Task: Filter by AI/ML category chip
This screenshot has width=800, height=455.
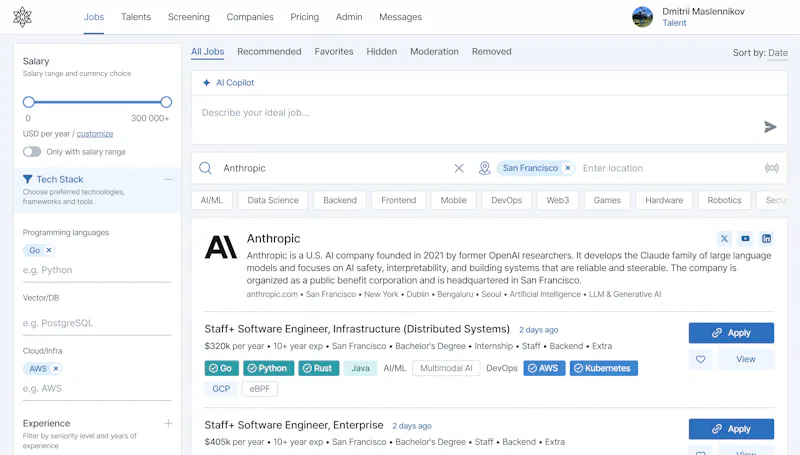Action: tap(212, 200)
